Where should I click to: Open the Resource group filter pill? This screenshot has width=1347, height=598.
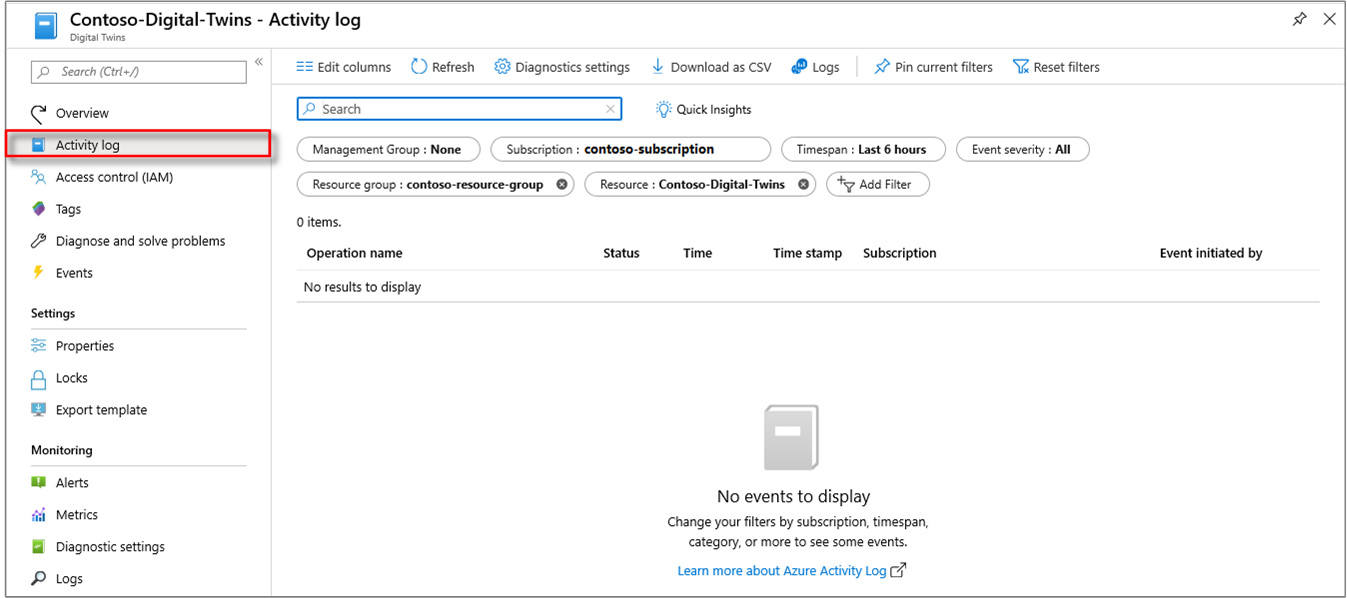(x=436, y=184)
